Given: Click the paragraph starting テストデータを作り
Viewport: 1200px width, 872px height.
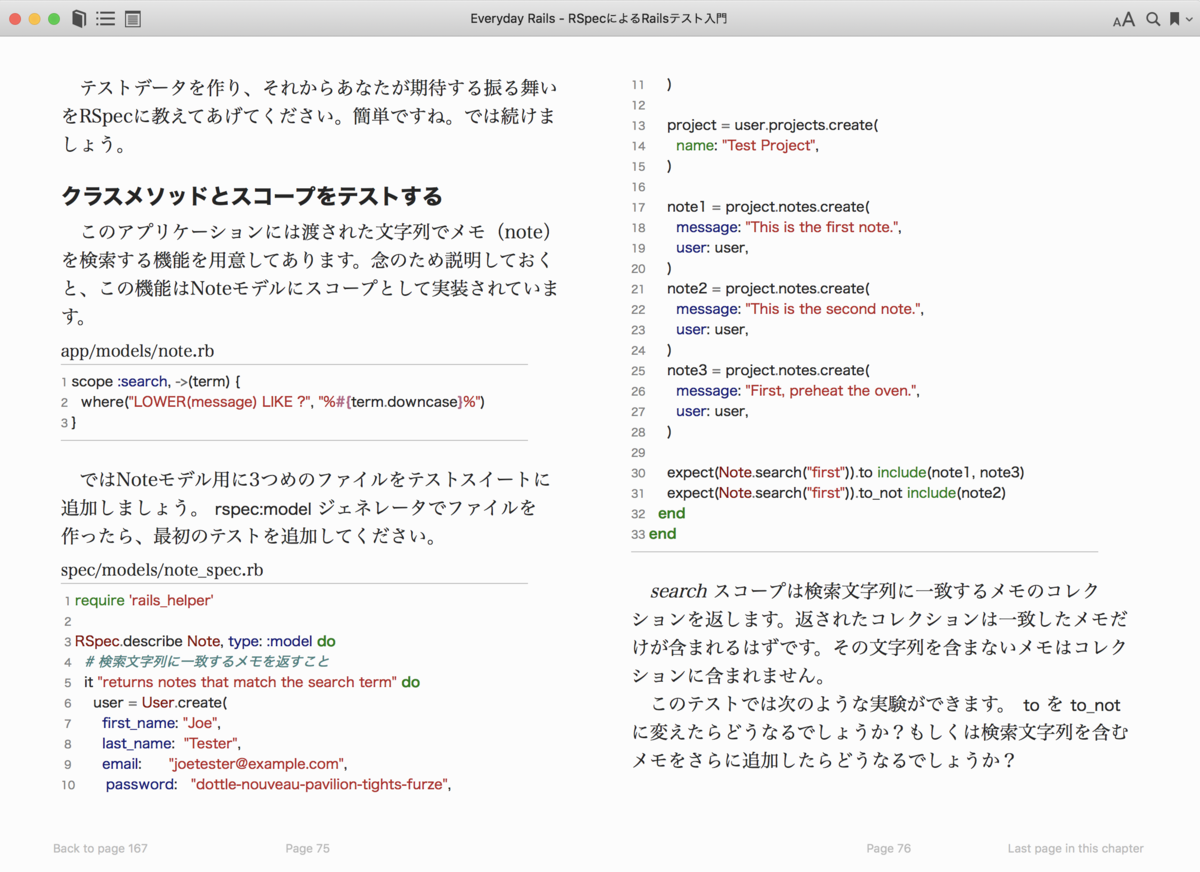Looking at the screenshot, I should (308, 116).
